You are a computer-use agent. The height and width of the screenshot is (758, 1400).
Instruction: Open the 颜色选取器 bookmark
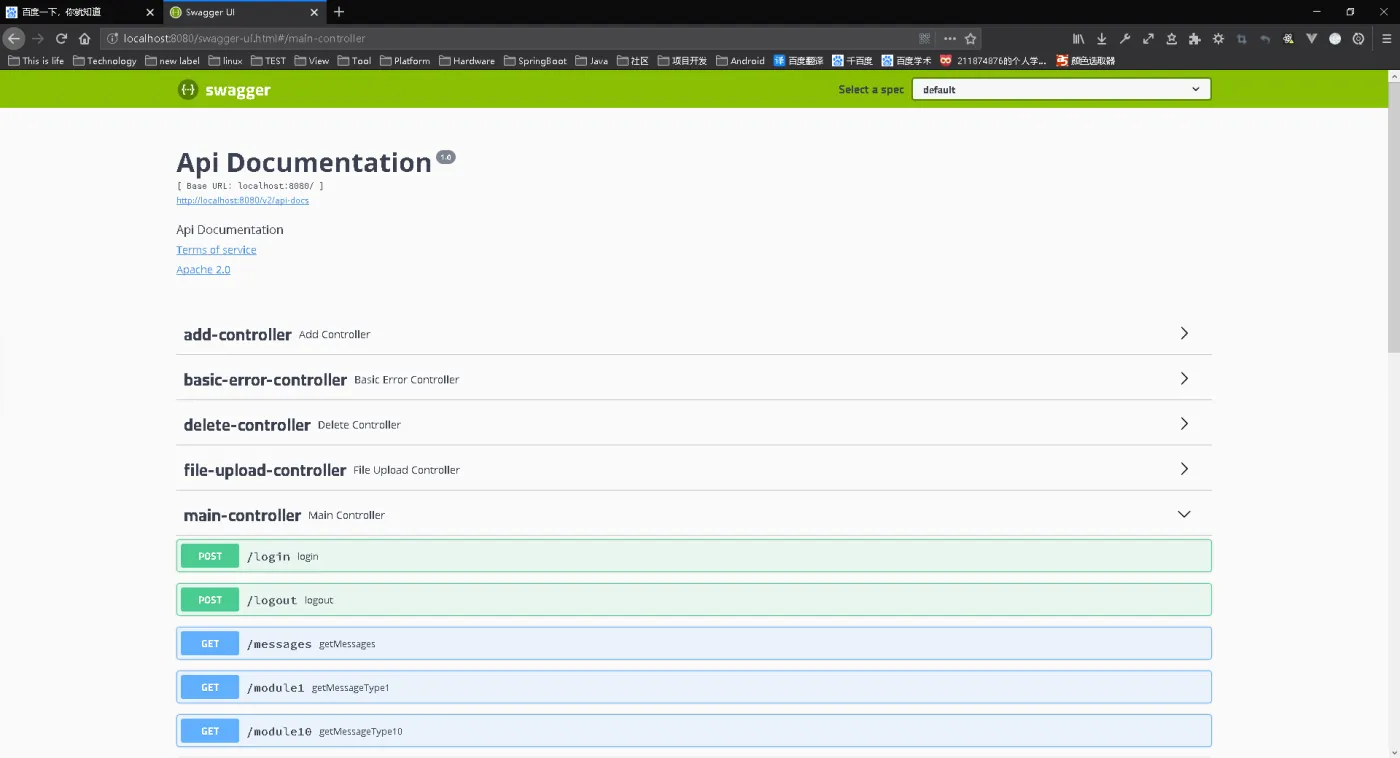pyautogui.click(x=1085, y=61)
